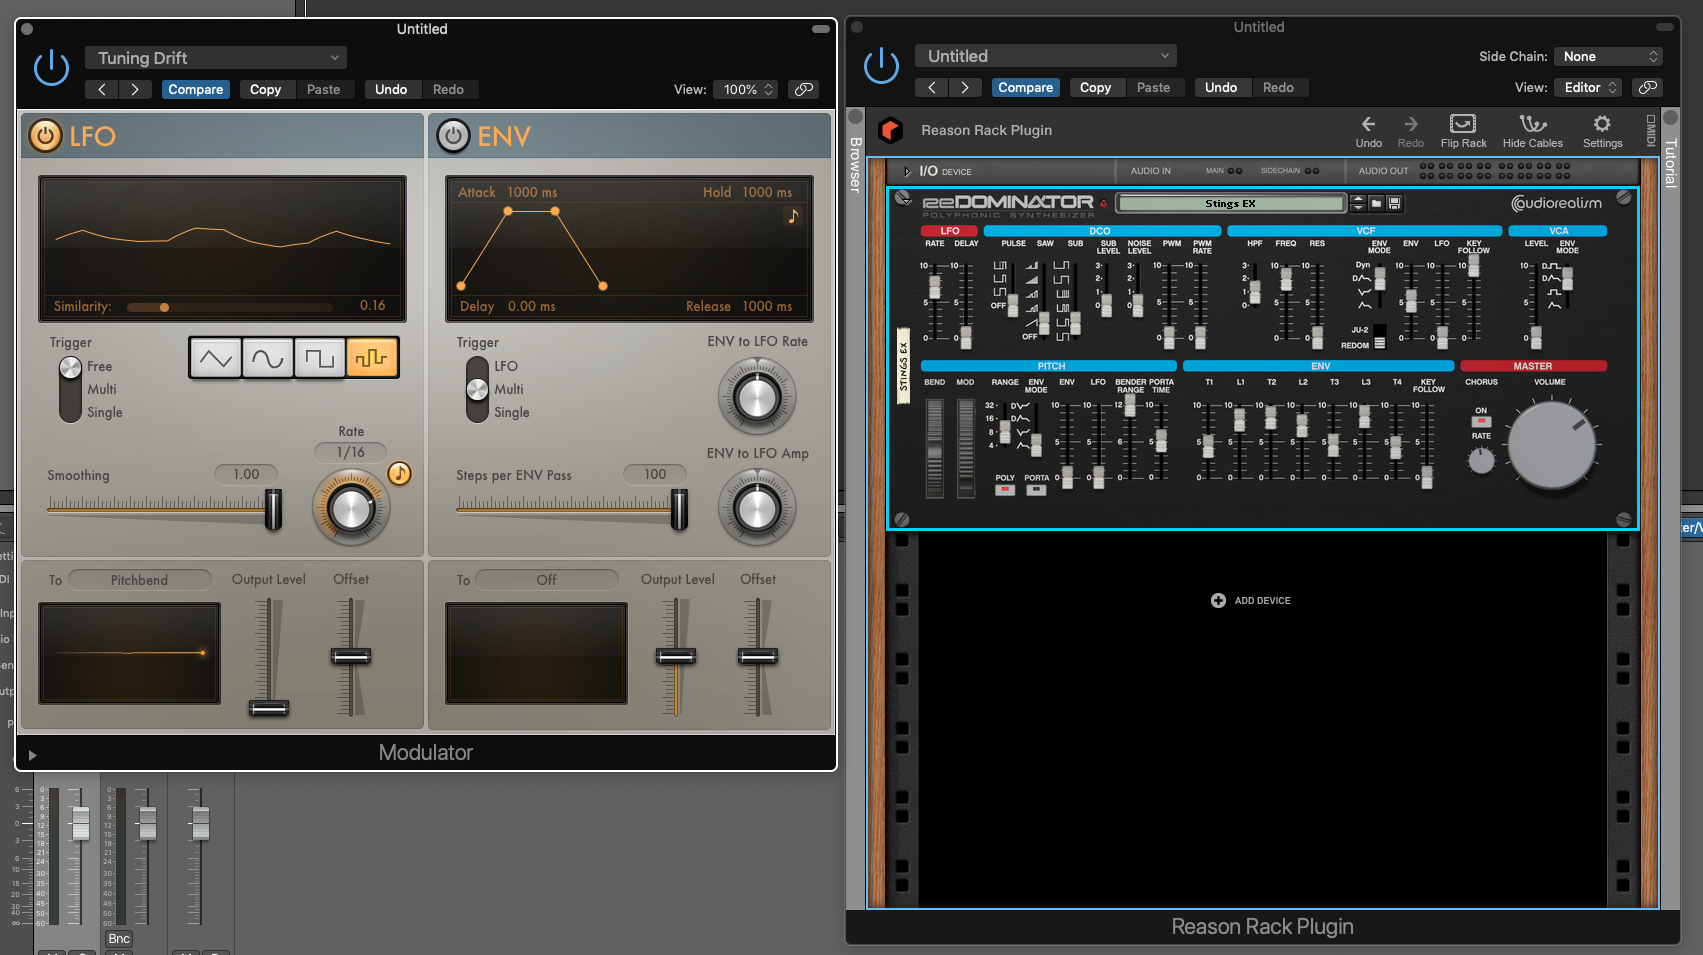1703x955 pixels.
Task: Click Reason Rack plugin bypass power icon
Action: [x=881, y=66]
